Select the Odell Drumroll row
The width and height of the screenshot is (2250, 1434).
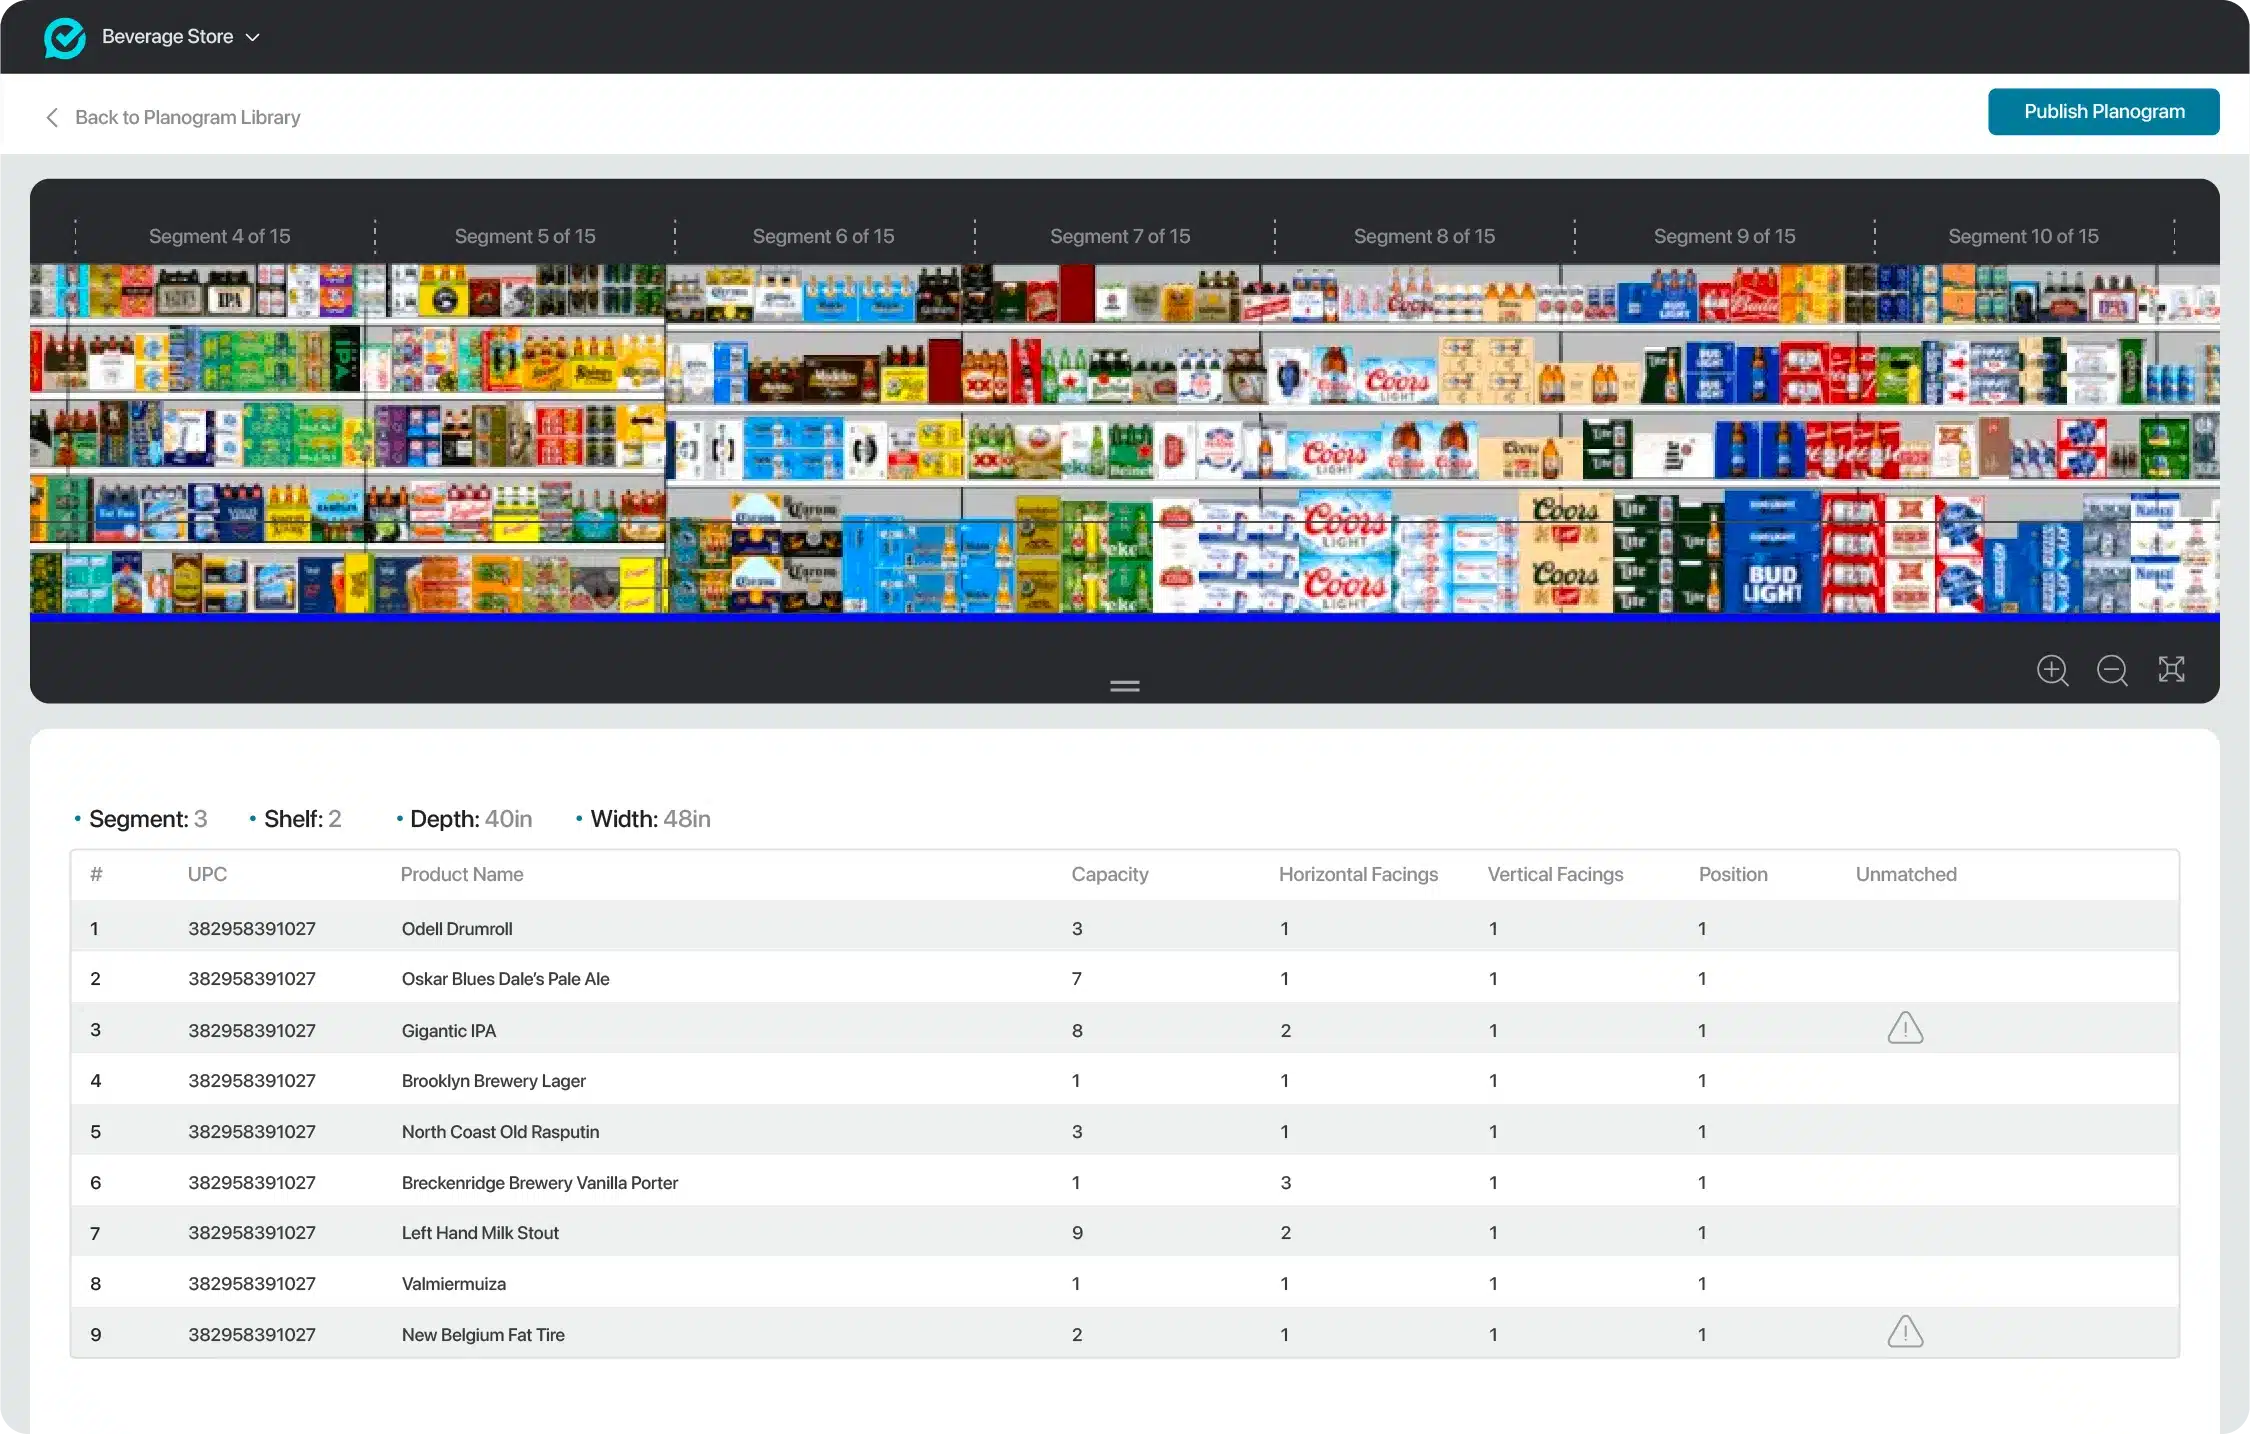click(x=1125, y=928)
